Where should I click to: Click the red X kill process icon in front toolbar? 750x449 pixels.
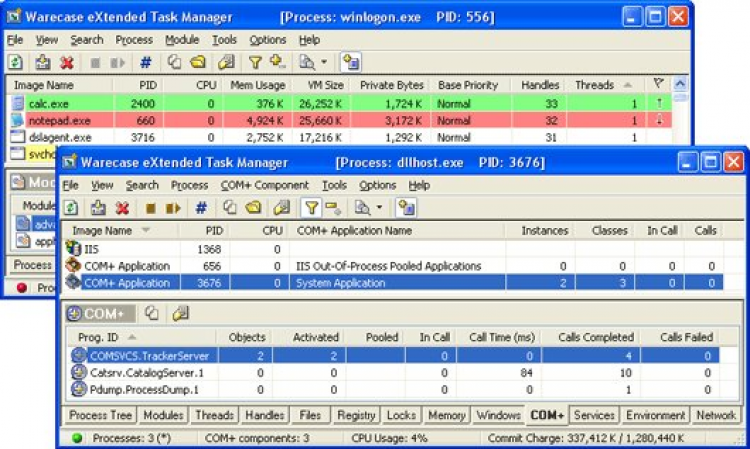[123, 208]
